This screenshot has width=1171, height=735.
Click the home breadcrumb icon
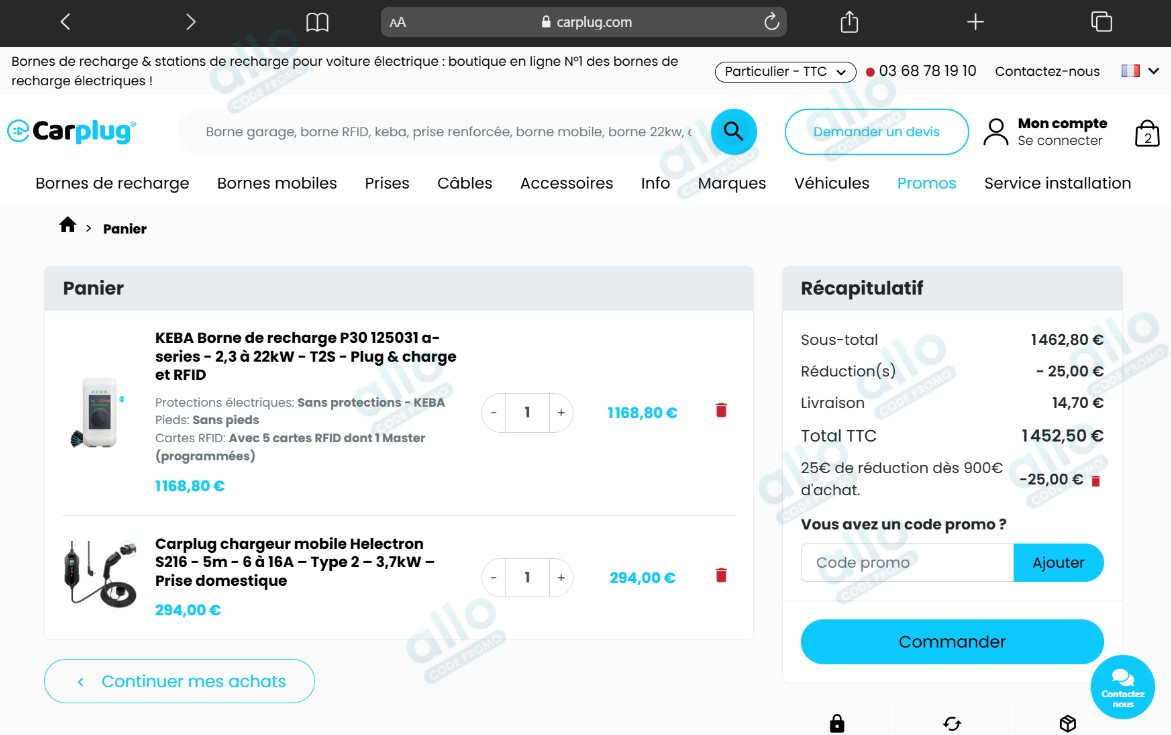click(68, 225)
